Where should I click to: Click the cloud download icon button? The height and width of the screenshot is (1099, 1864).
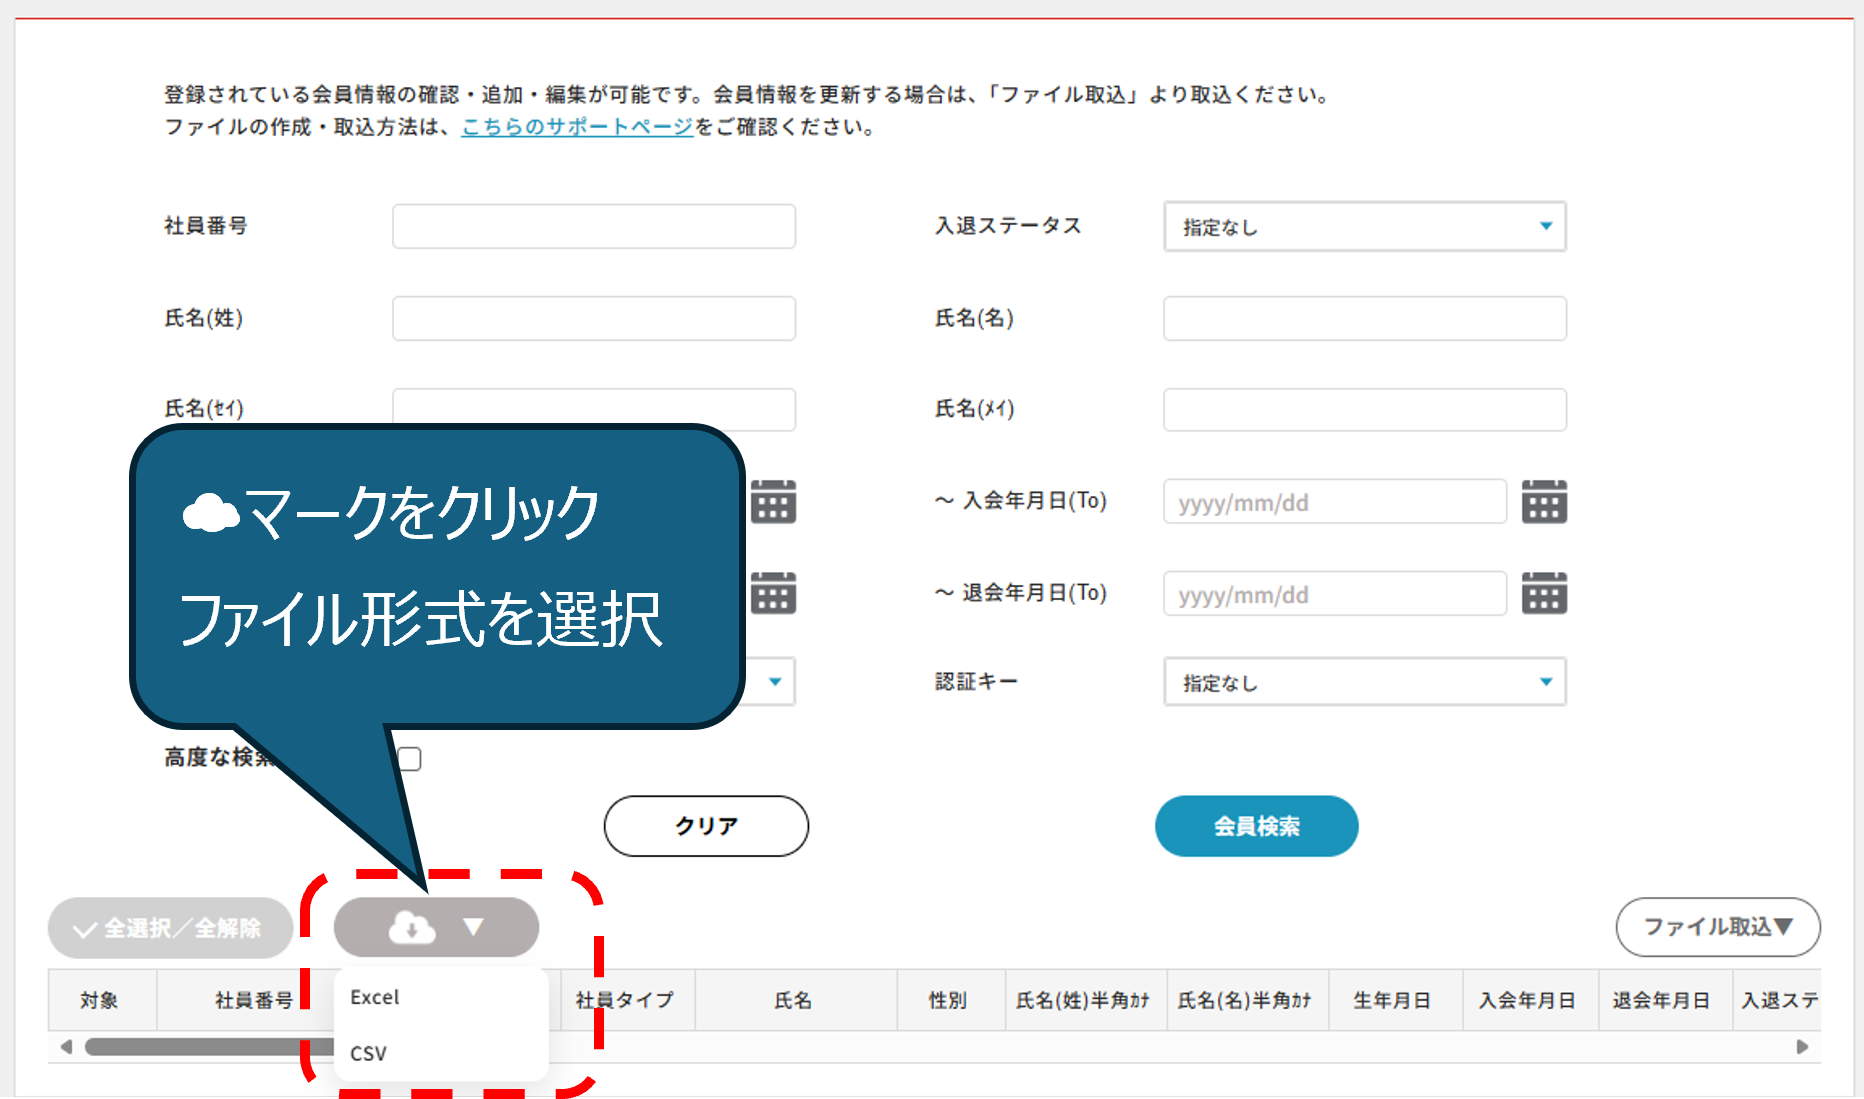pyautogui.click(x=412, y=927)
